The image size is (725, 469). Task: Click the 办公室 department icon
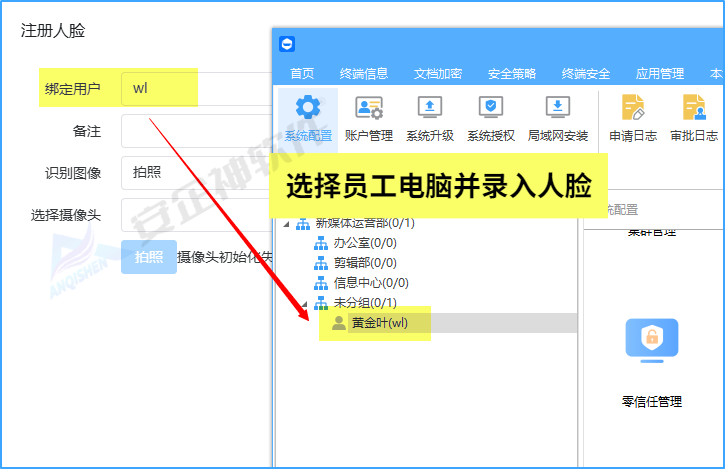[x=320, y=243]
